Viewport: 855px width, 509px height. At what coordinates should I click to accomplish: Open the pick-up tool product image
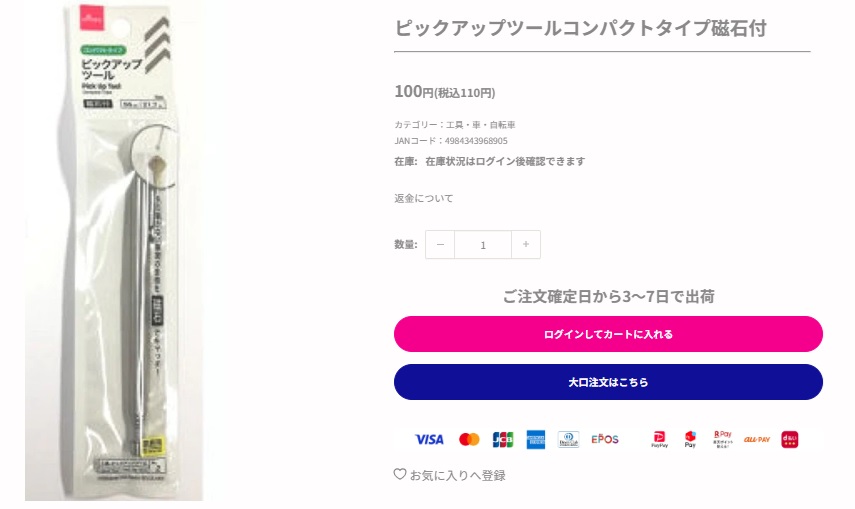click(x=114, y=250)
